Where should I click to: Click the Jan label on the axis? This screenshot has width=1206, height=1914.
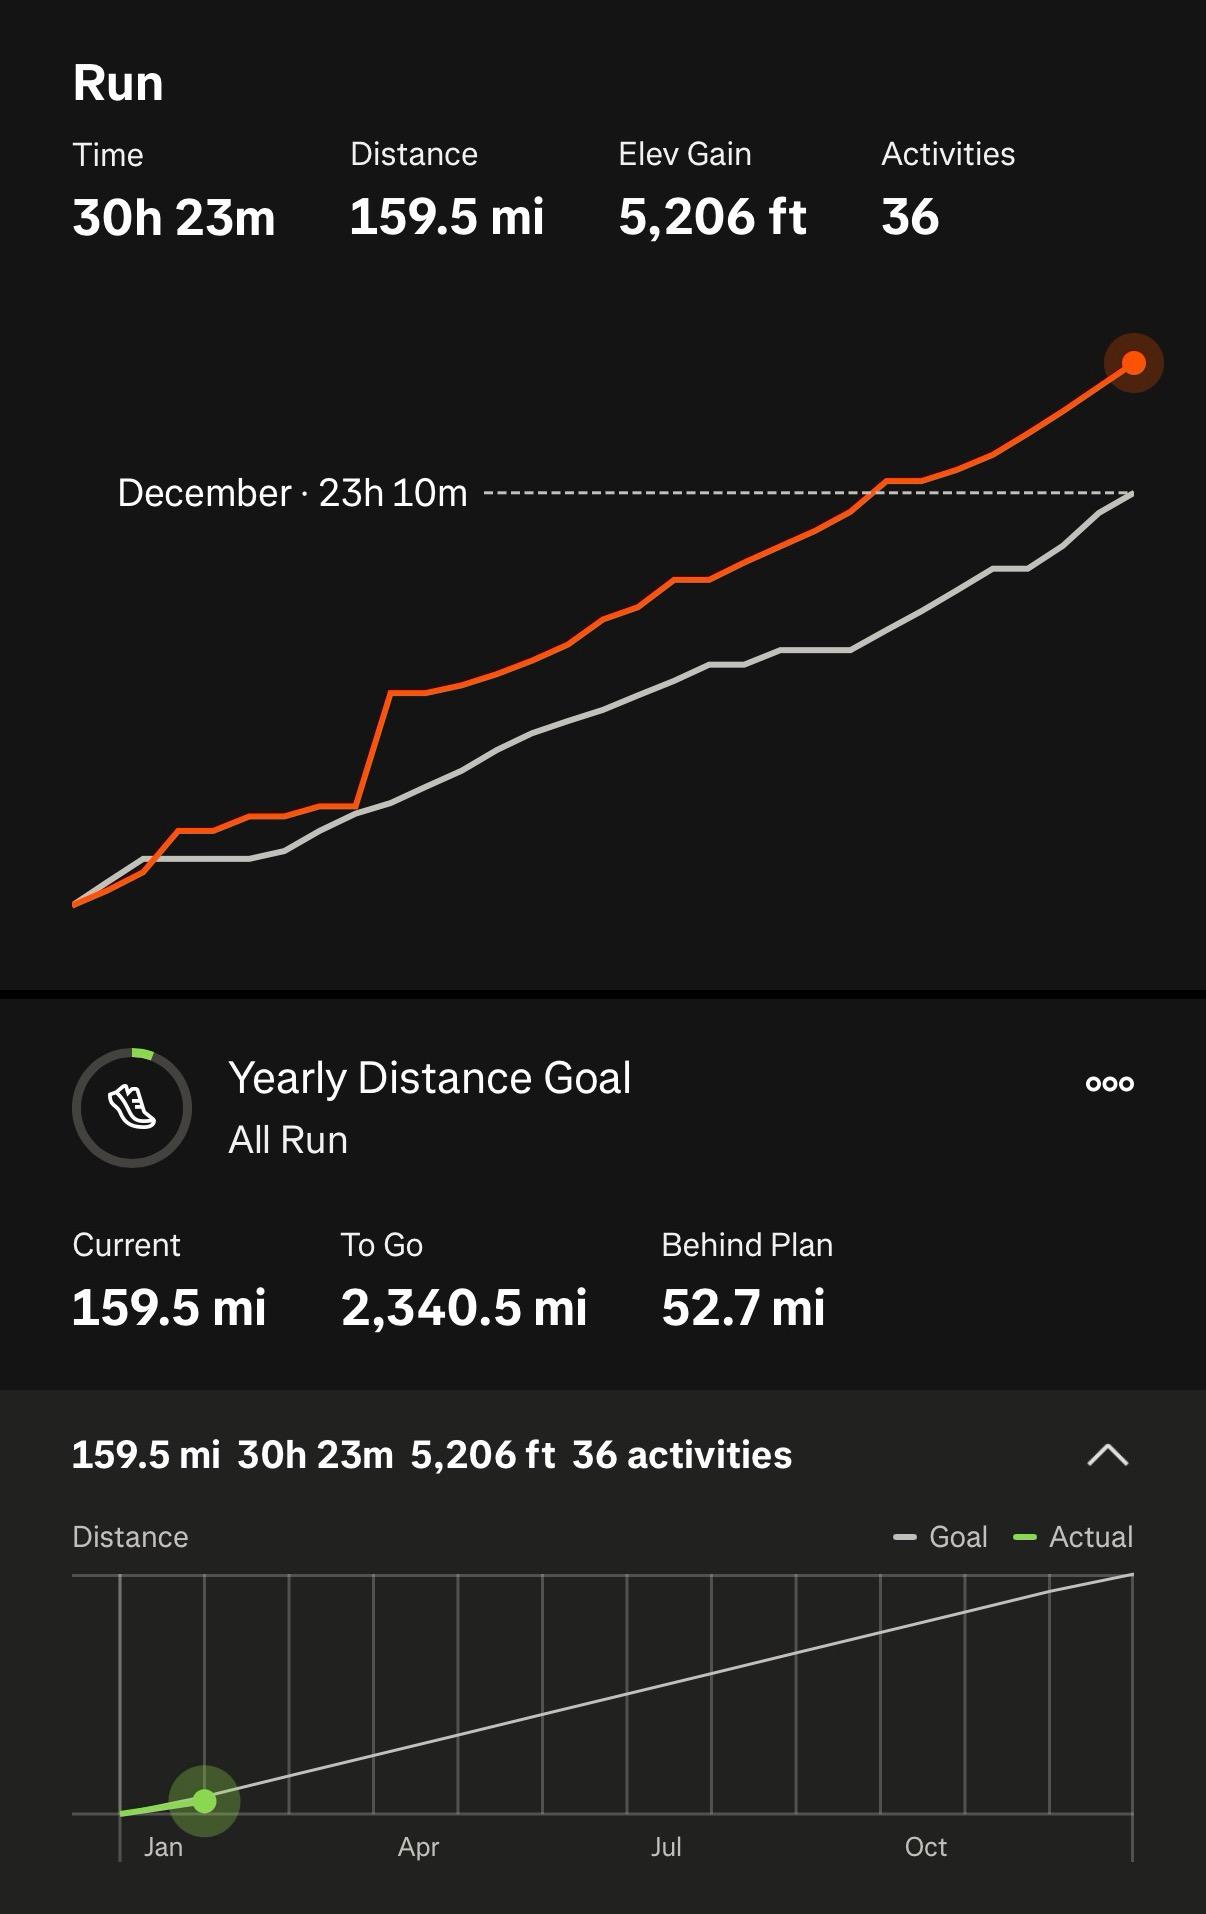coord(163,1847)
